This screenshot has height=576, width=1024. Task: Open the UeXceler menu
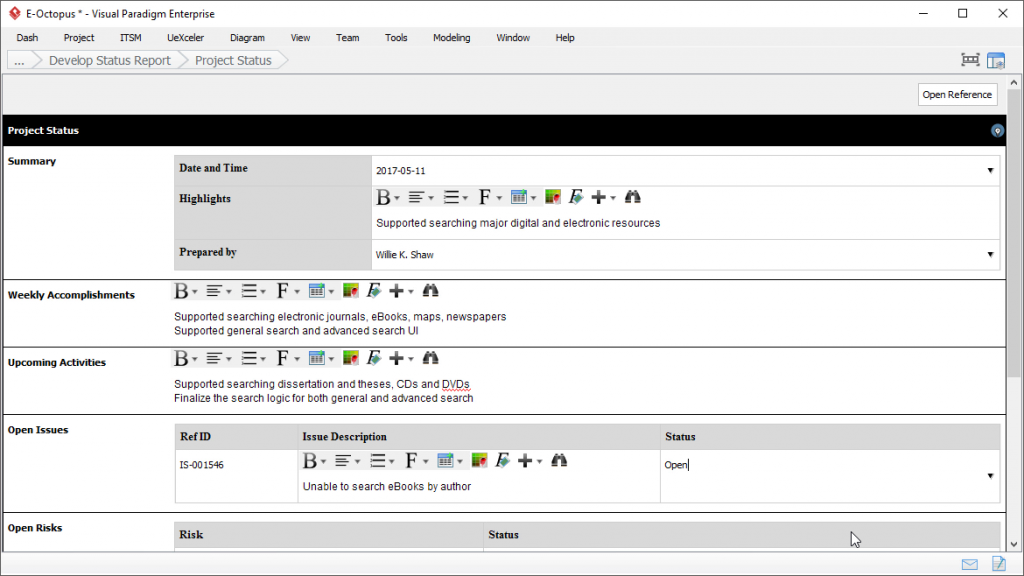[x=185, y=37]
